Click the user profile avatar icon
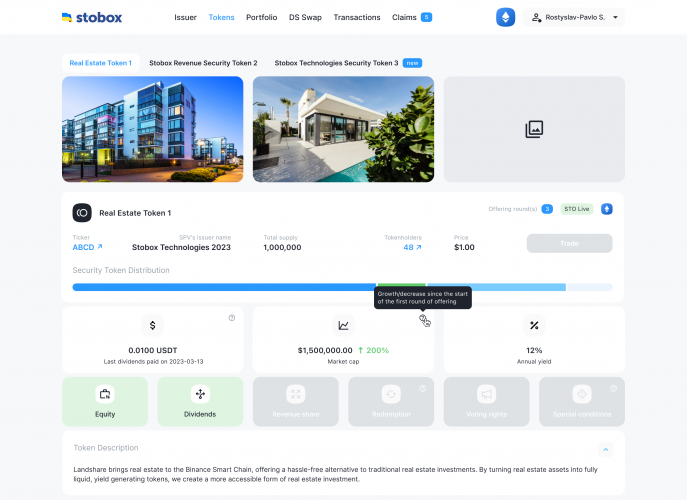 click(x=536, y=18)
